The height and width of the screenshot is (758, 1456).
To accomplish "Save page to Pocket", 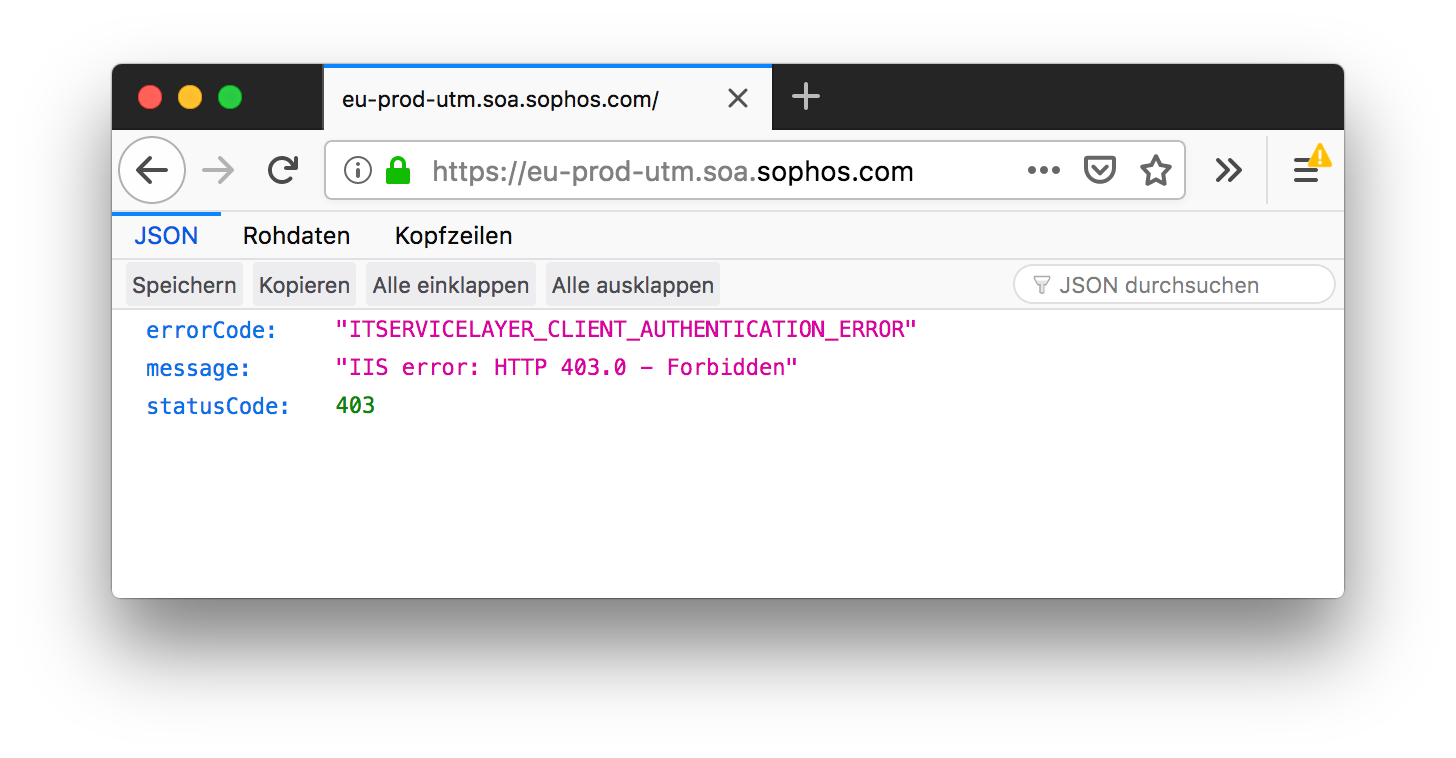I will (x=1100, y=171).
